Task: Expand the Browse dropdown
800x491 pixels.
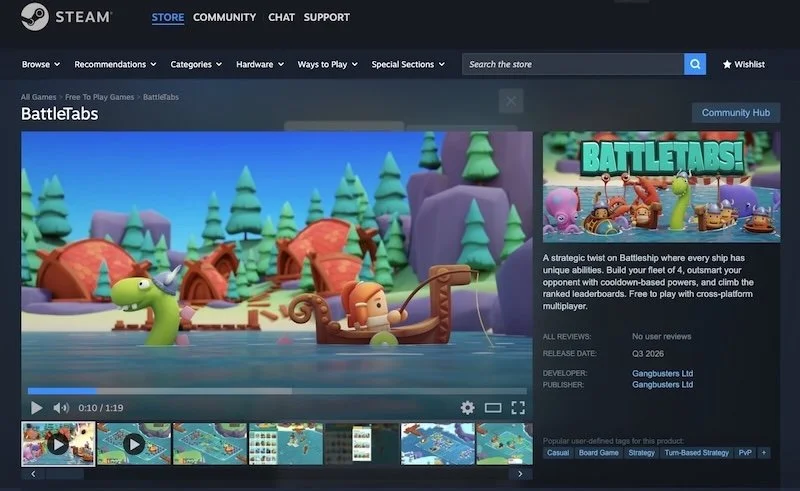Action: coord(41,64)
